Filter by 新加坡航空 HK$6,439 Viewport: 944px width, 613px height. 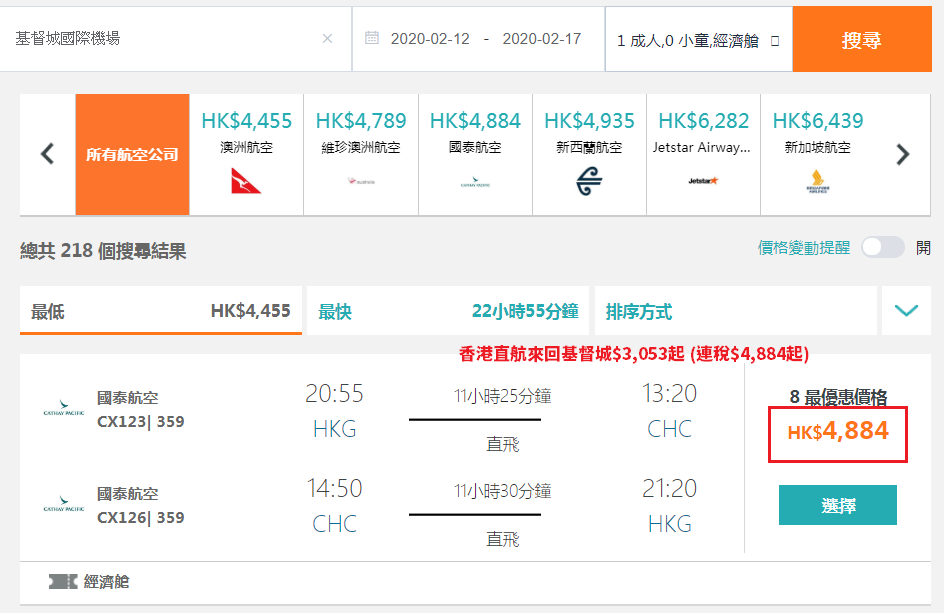pos(818,154)
